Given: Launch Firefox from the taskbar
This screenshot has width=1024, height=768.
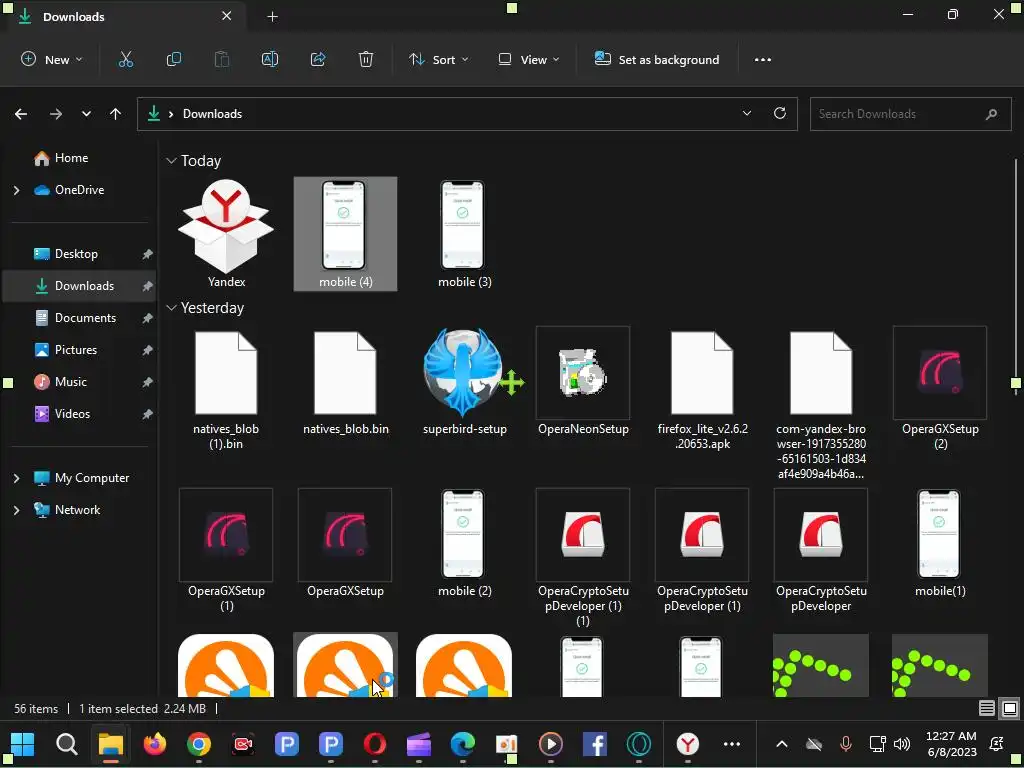Looking at the screenshot, I should [155, 744].
